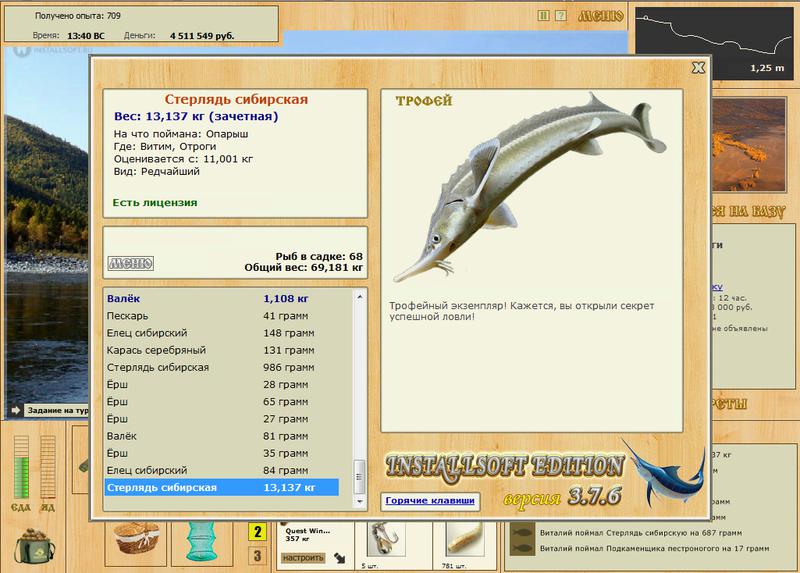The image size is (800, 573).
Task: Switch to tackle slot 2
Action: (x=257, y=532)
